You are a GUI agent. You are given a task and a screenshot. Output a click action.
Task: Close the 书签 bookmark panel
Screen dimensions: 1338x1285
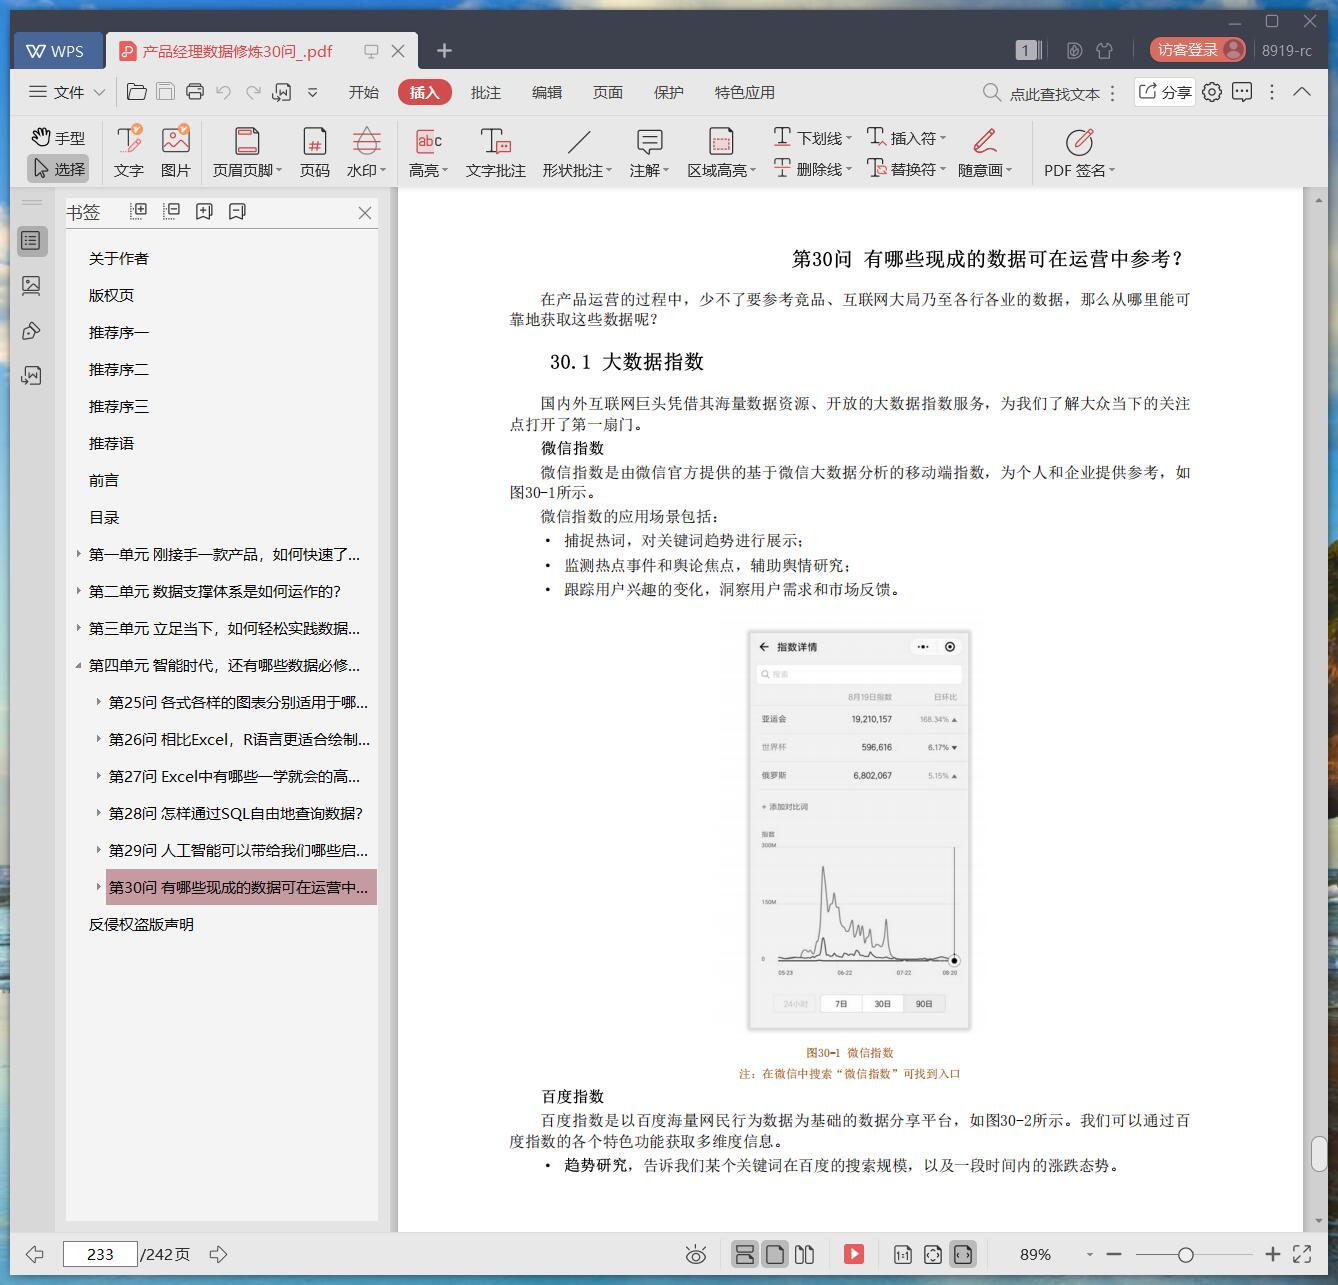tap(365, 212)
